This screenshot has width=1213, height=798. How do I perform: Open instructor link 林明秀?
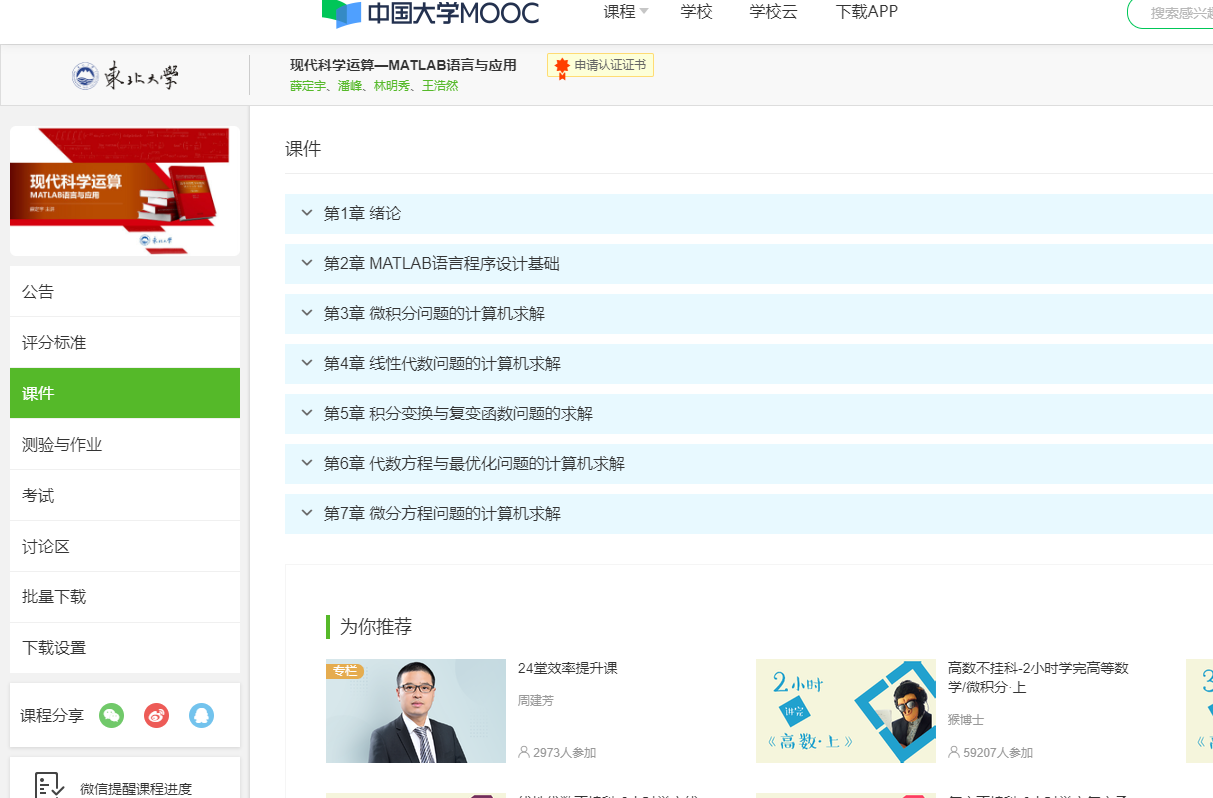(392, 86)
